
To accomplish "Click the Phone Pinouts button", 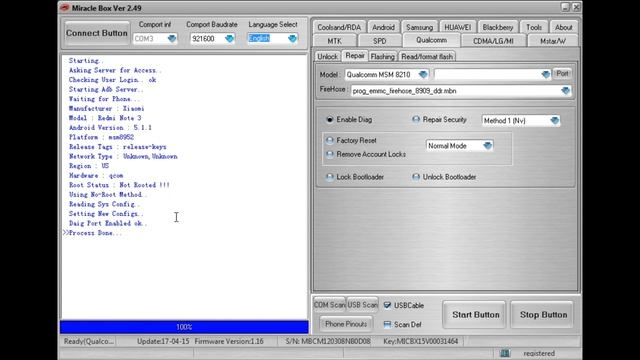I will (346, 324).
